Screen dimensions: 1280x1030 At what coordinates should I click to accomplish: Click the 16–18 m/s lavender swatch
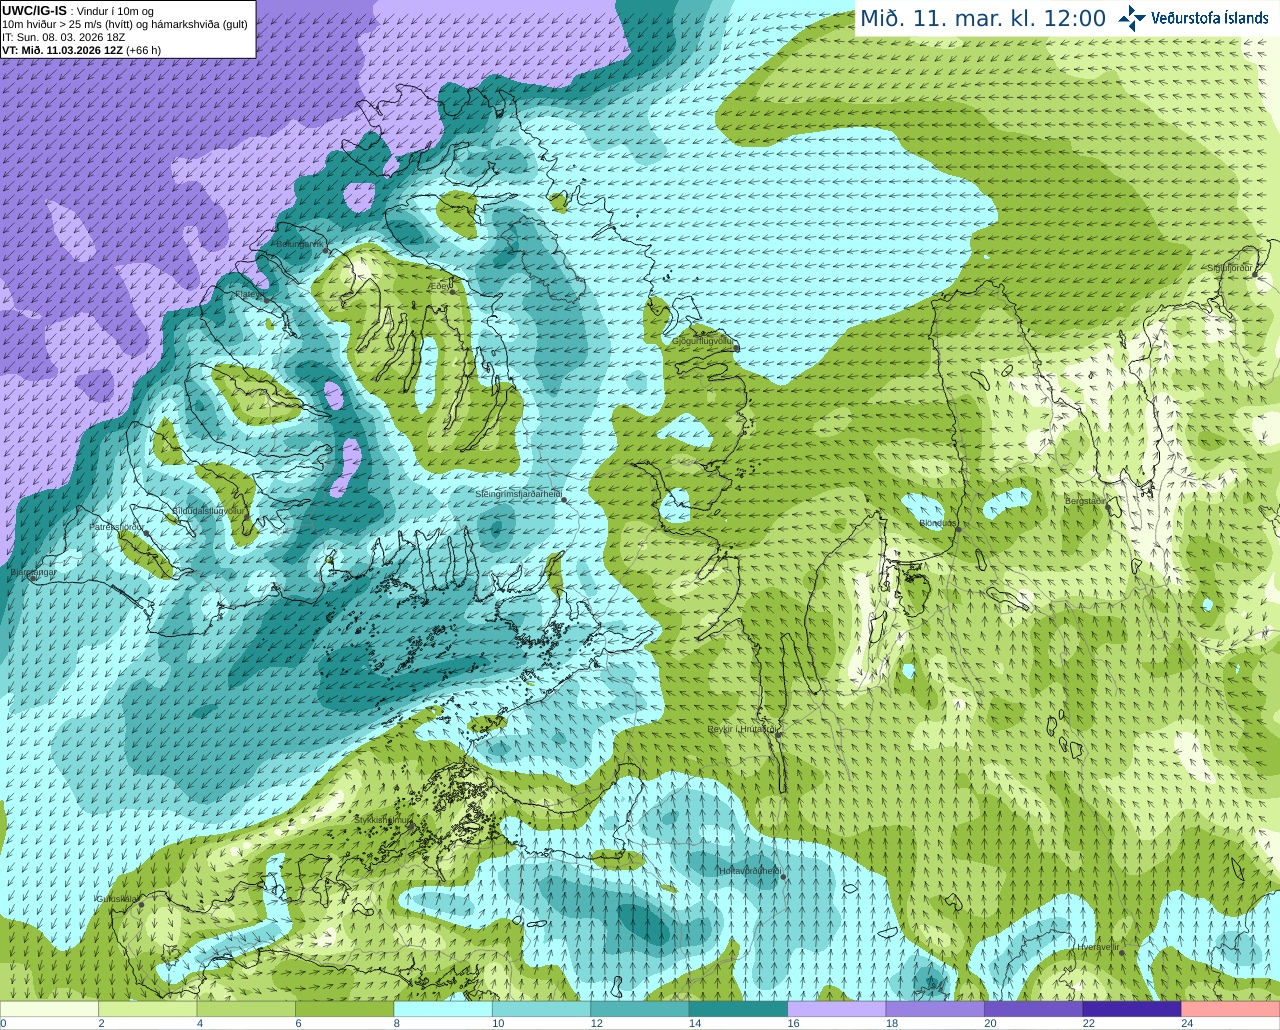click(x=837, y=1009)
